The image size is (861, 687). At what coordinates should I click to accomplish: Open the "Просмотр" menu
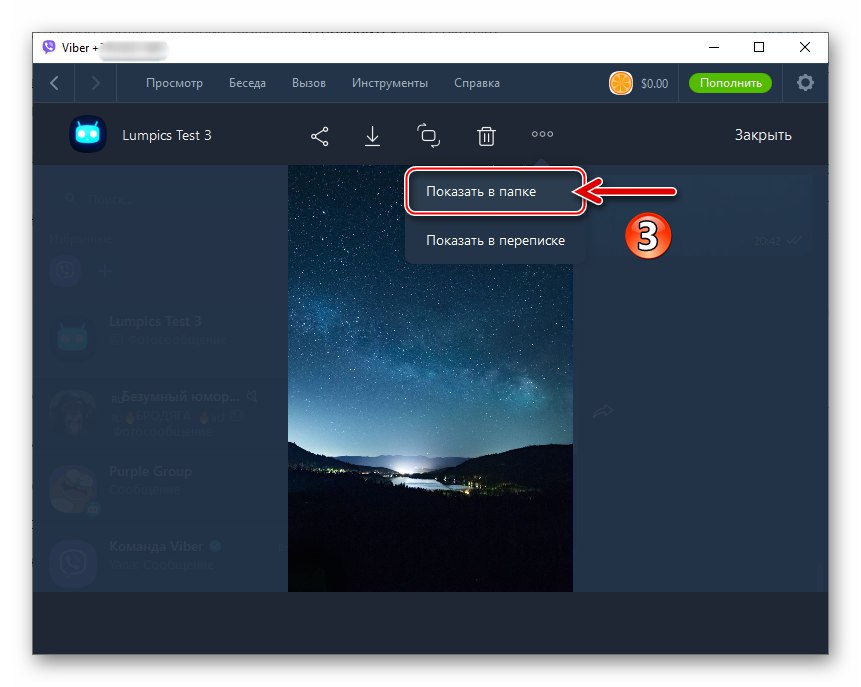(x=174, y=83)
